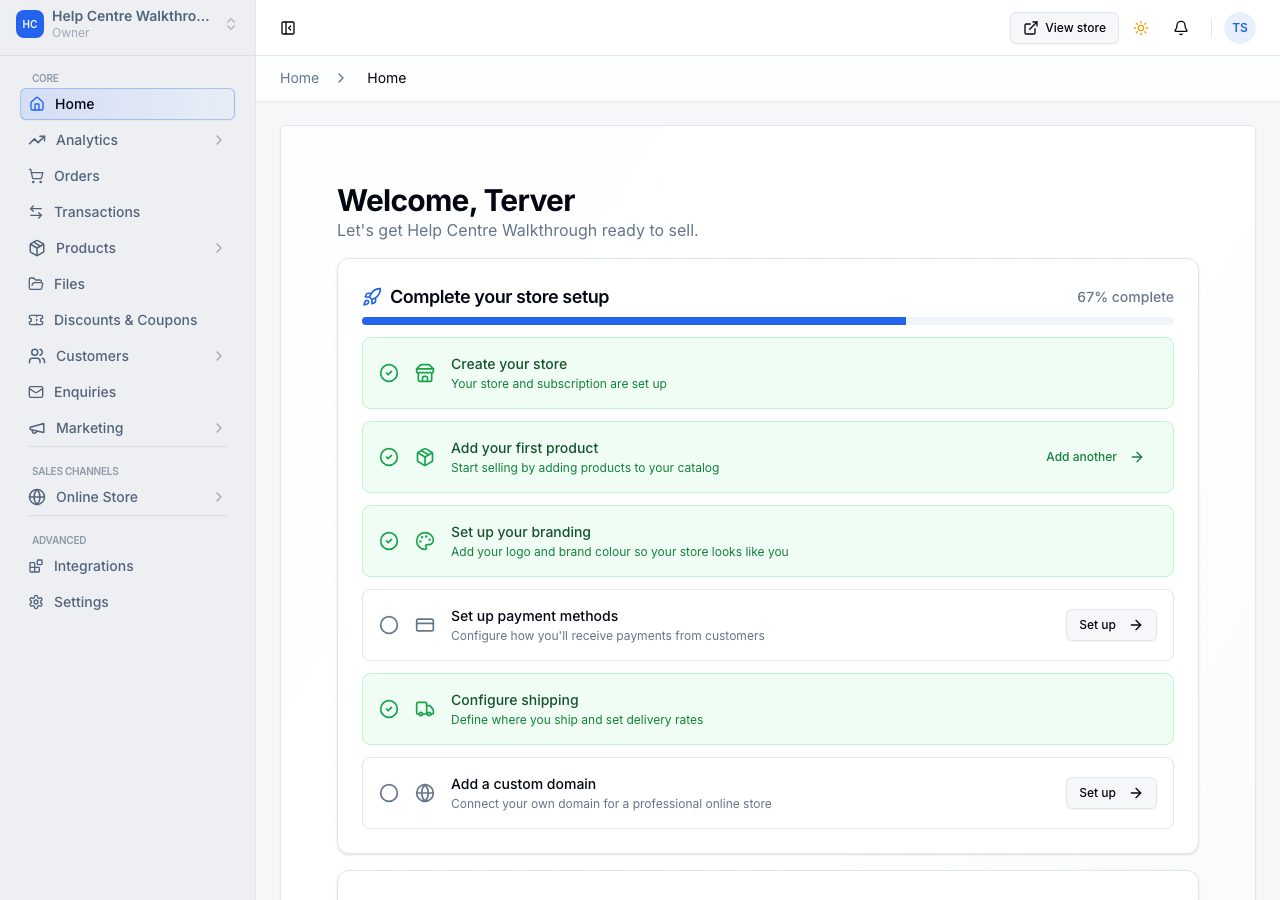Click the Help Centre Walkthrough store name

click(x=131, y=16)
